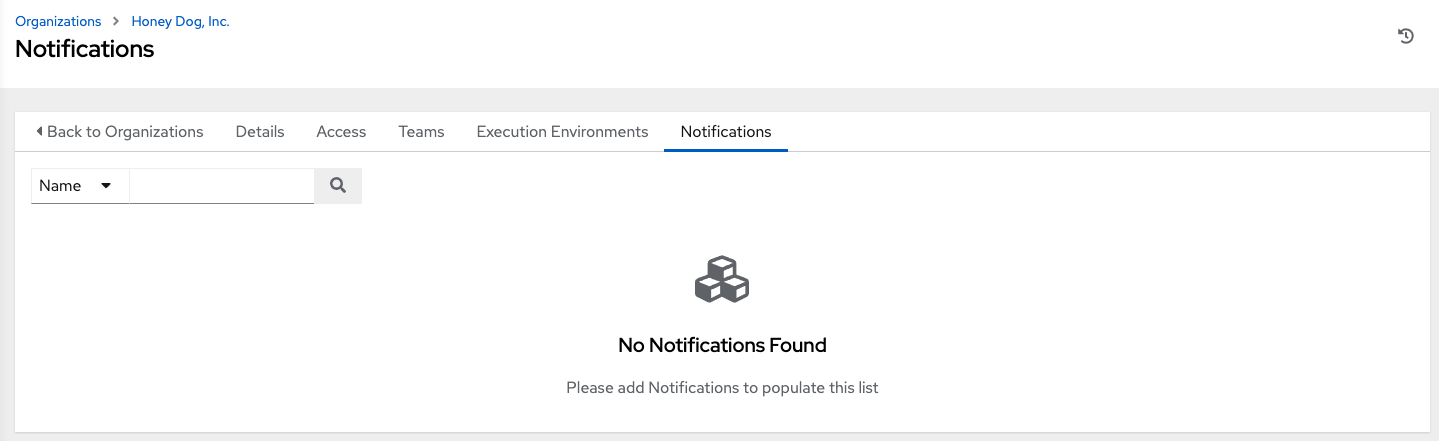This screenshot has height=441, width=1439.
Task: Click the Please add Notifications message
Action: 722,387
